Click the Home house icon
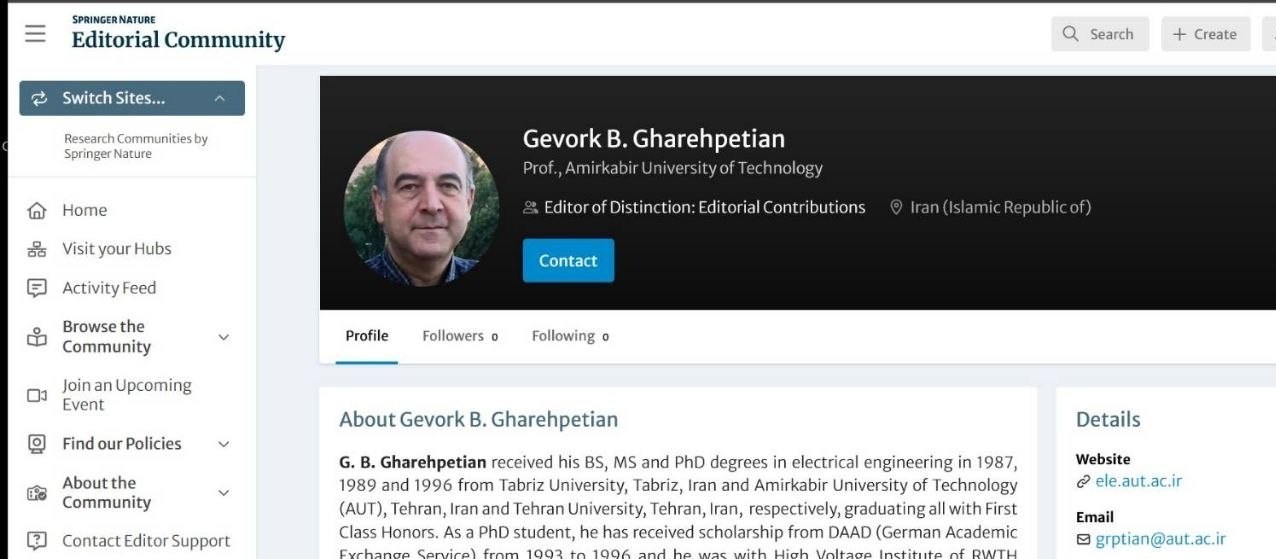 point(37,211)
